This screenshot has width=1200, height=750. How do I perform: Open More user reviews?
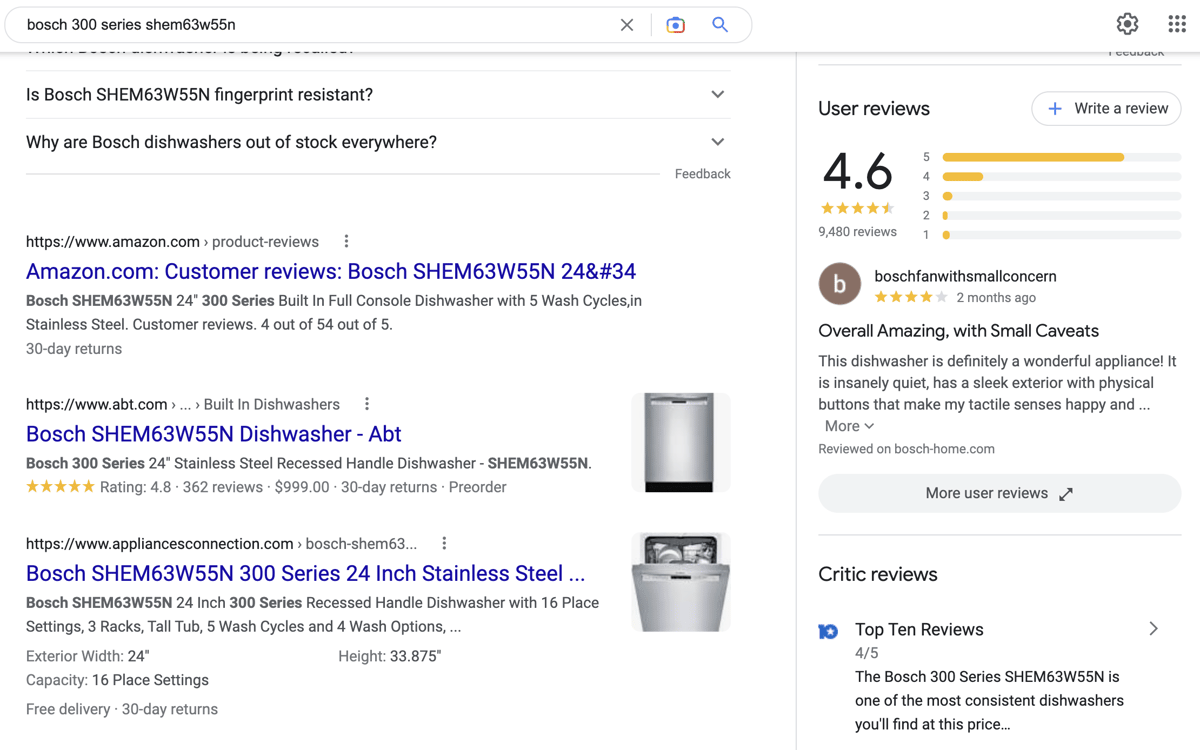click(999, 493)
